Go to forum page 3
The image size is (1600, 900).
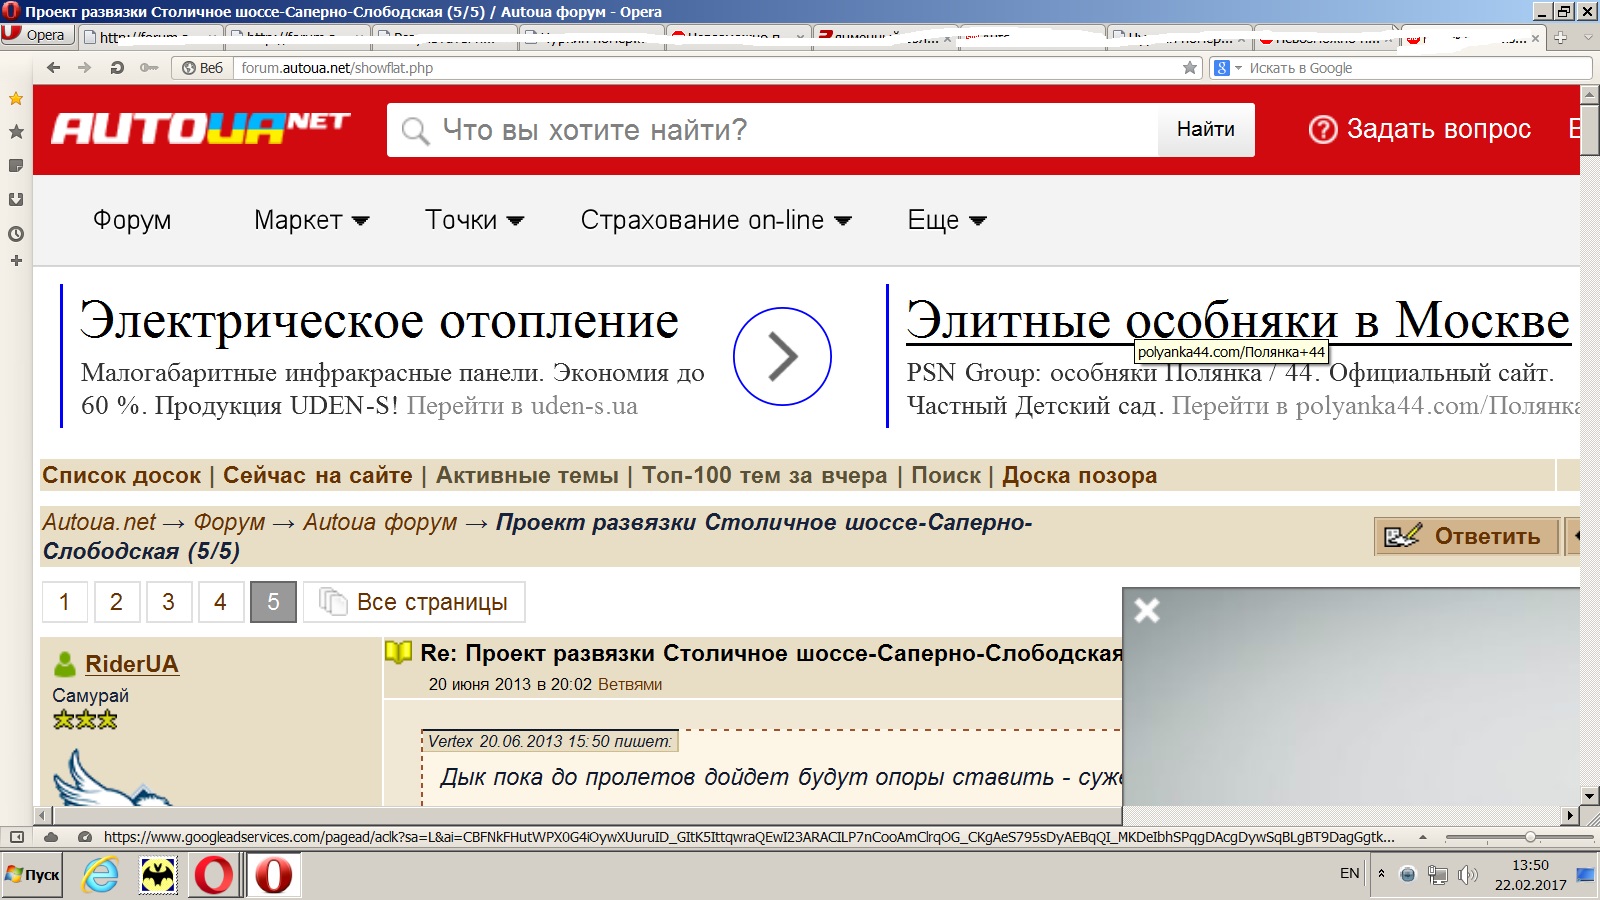pos(168,602)
